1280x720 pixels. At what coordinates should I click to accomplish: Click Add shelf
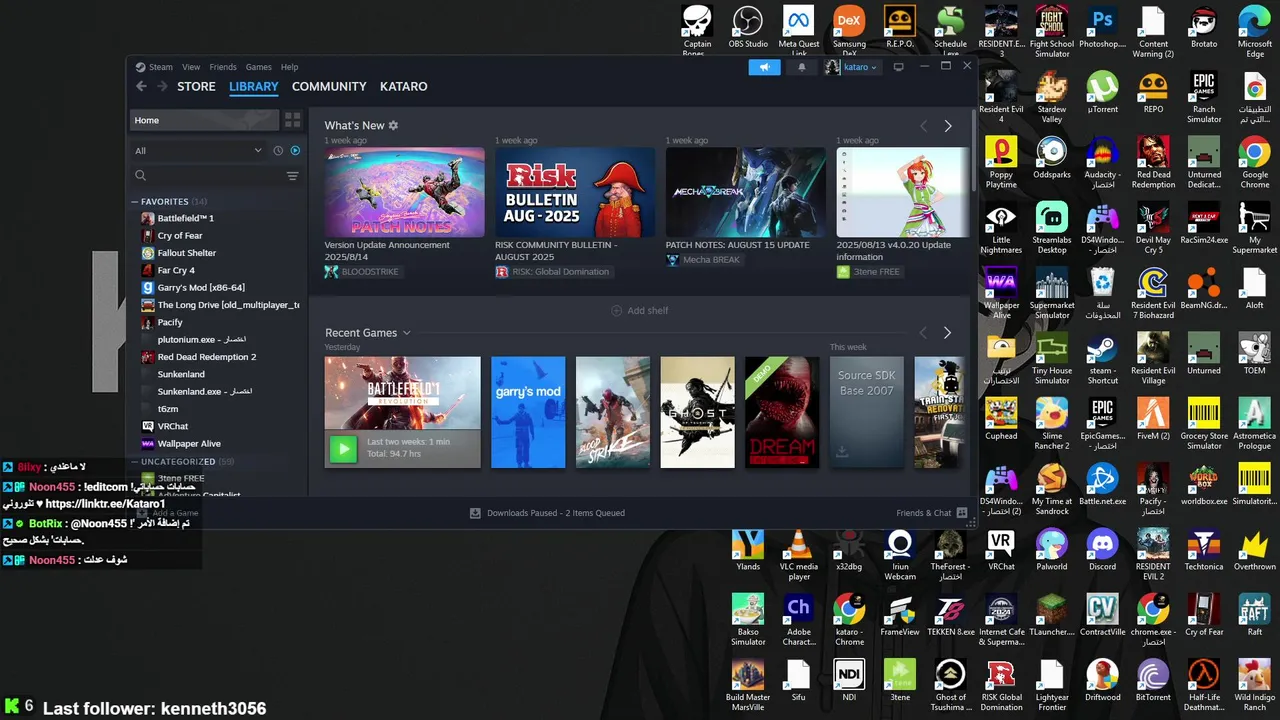coord(640,310)
